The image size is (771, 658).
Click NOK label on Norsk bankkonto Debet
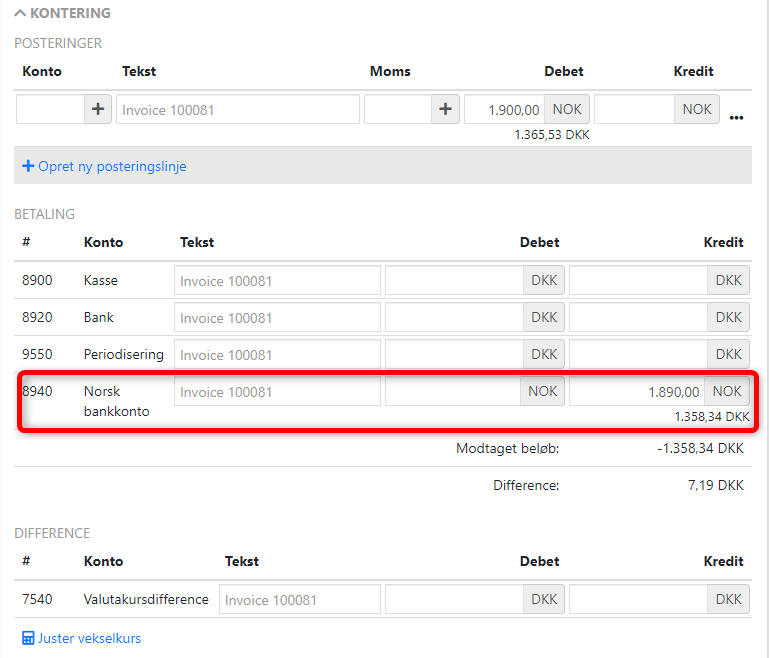point(543,392)
